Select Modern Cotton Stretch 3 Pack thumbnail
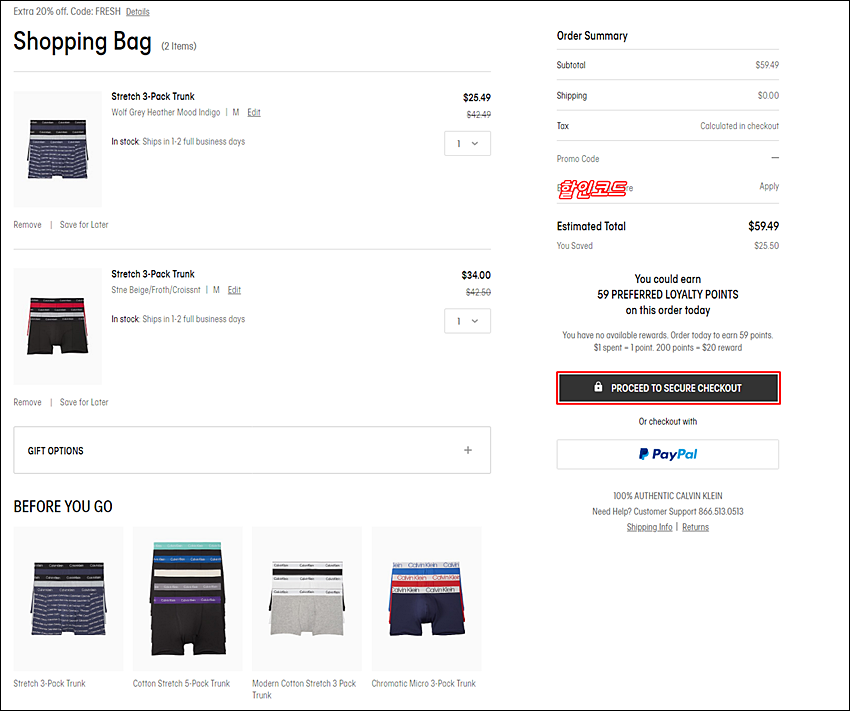850x711 pixels. click(306, 598)
